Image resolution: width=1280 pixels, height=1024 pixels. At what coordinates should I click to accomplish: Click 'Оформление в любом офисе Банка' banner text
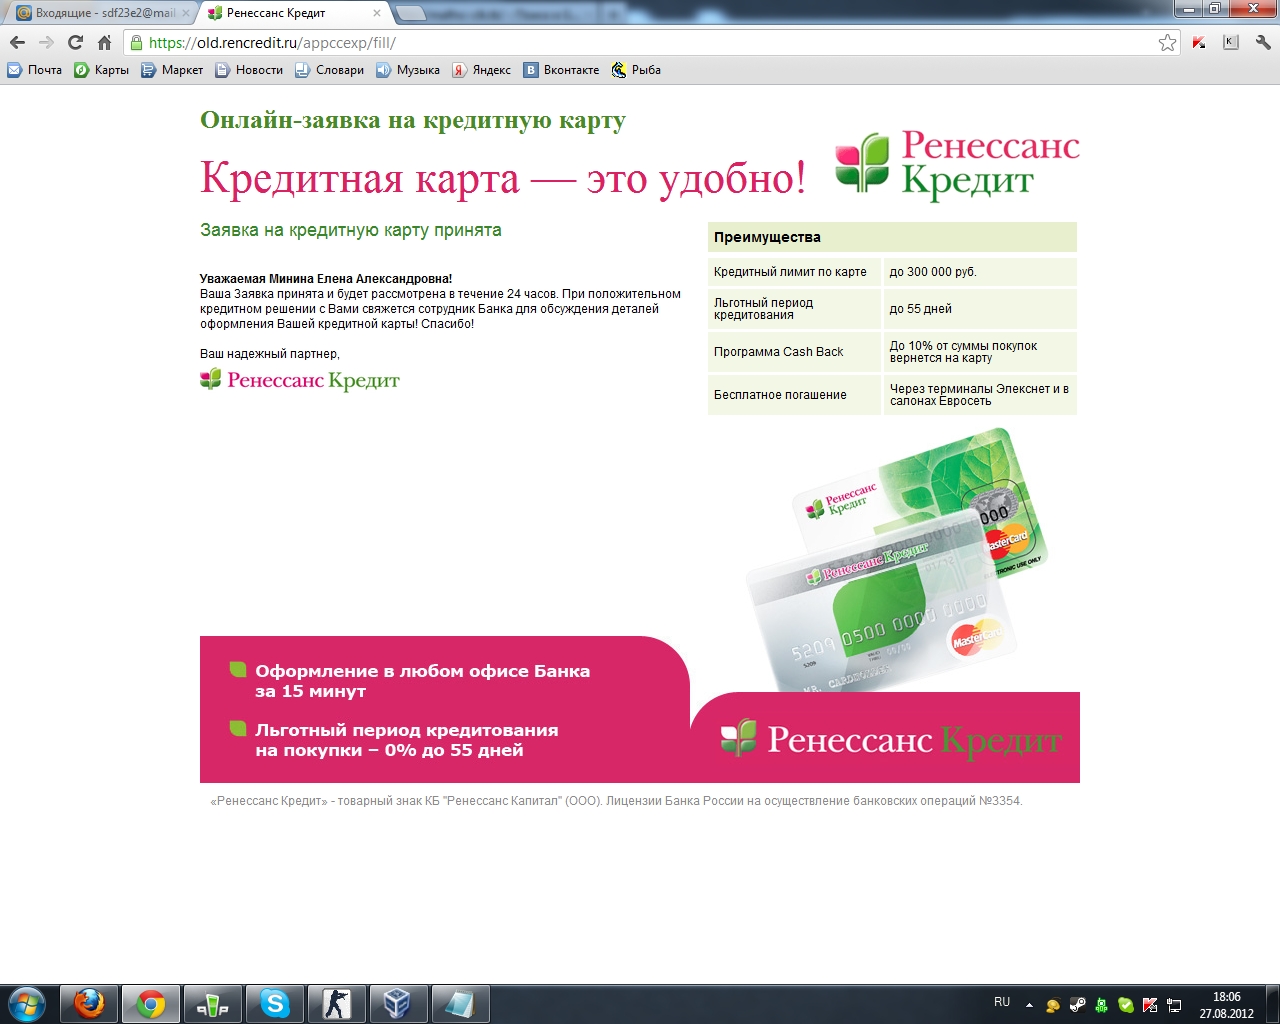click(422, 681)
